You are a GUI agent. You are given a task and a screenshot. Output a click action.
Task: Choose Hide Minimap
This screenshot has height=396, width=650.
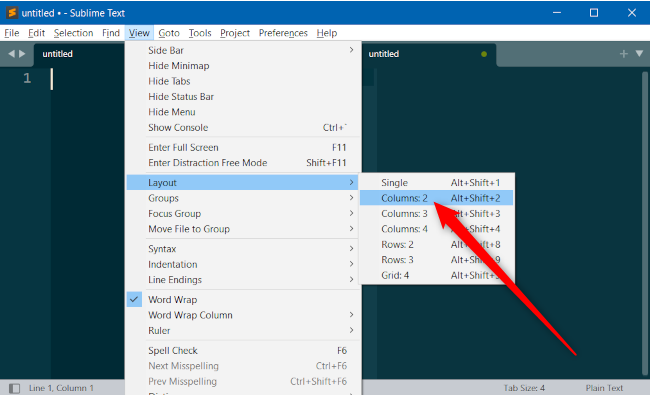point(243,66)
